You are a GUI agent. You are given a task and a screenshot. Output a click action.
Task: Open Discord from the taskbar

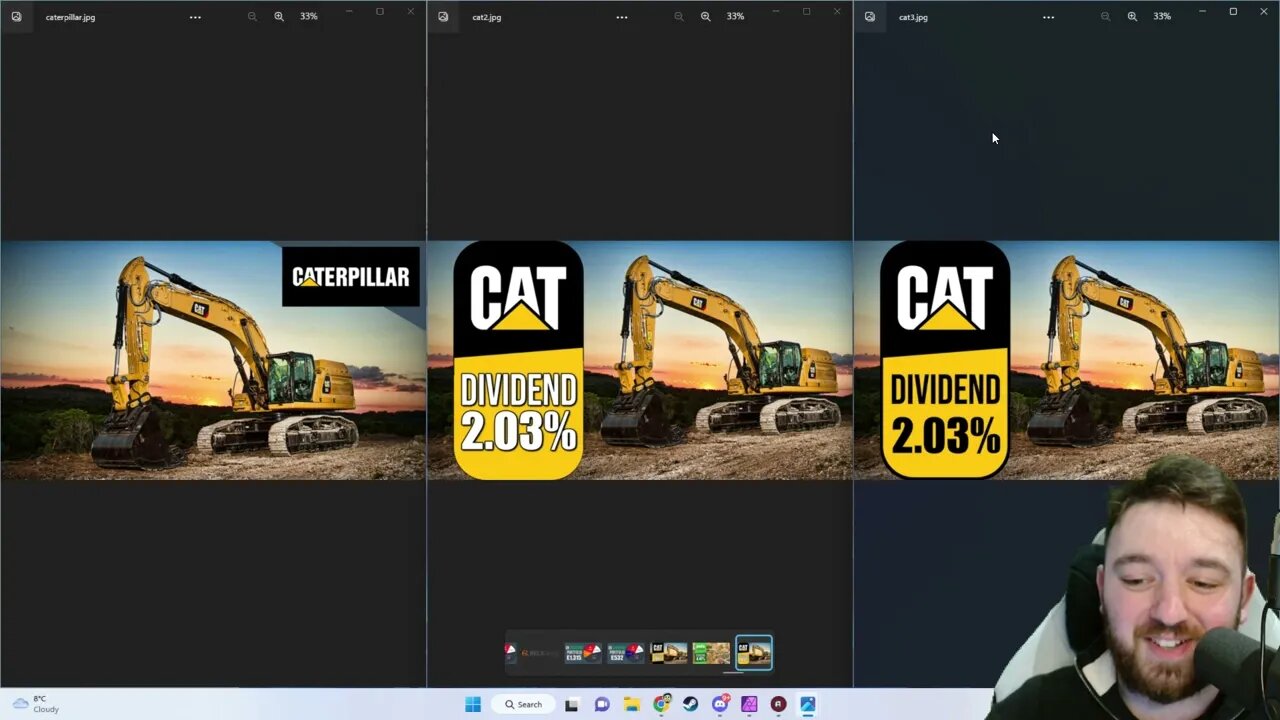[x=720, y=704]
